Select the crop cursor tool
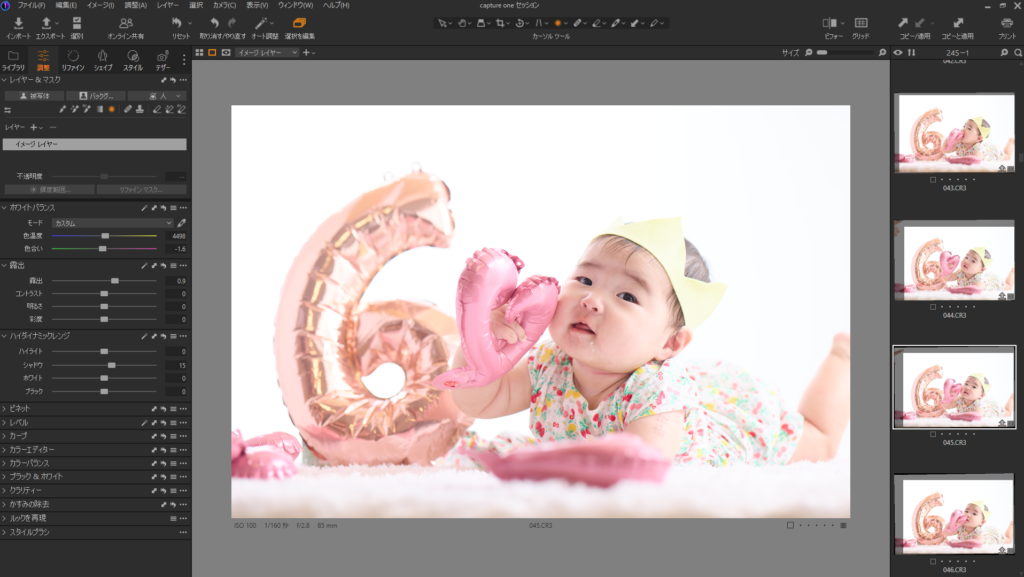Image resolution: width=1024 pixels, height=577 pixels. click(500, 23)
